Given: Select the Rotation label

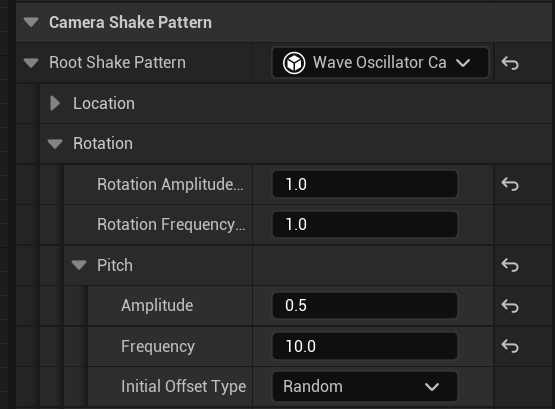Looking at the screenshot, I should [103, 143].
